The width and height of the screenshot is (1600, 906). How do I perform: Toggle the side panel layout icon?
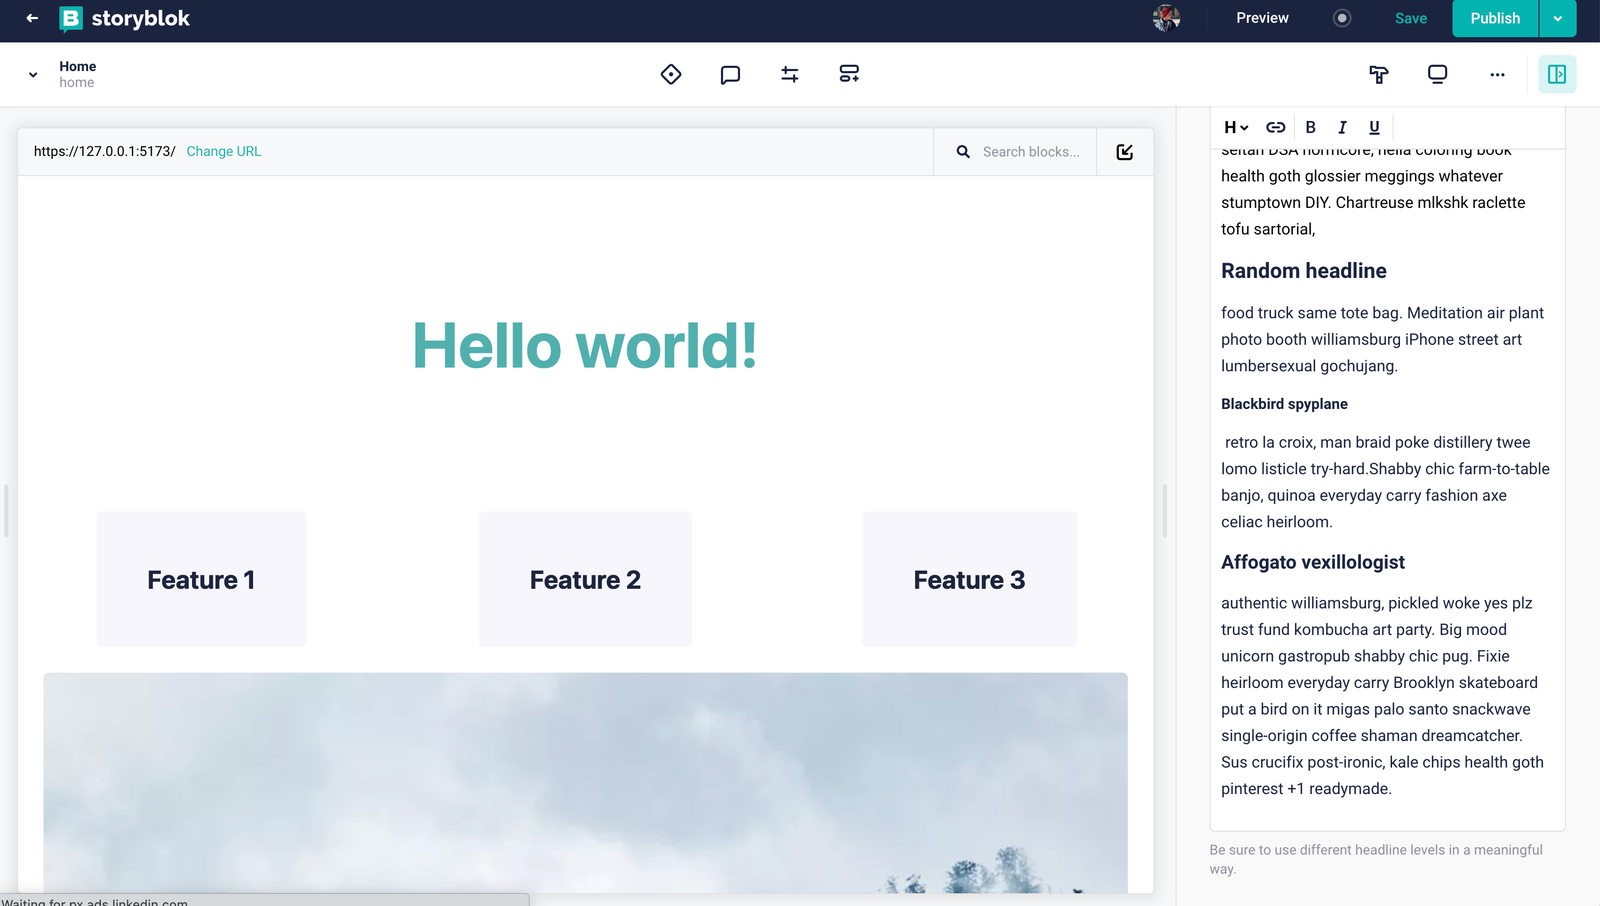[x=1557, y=74]
